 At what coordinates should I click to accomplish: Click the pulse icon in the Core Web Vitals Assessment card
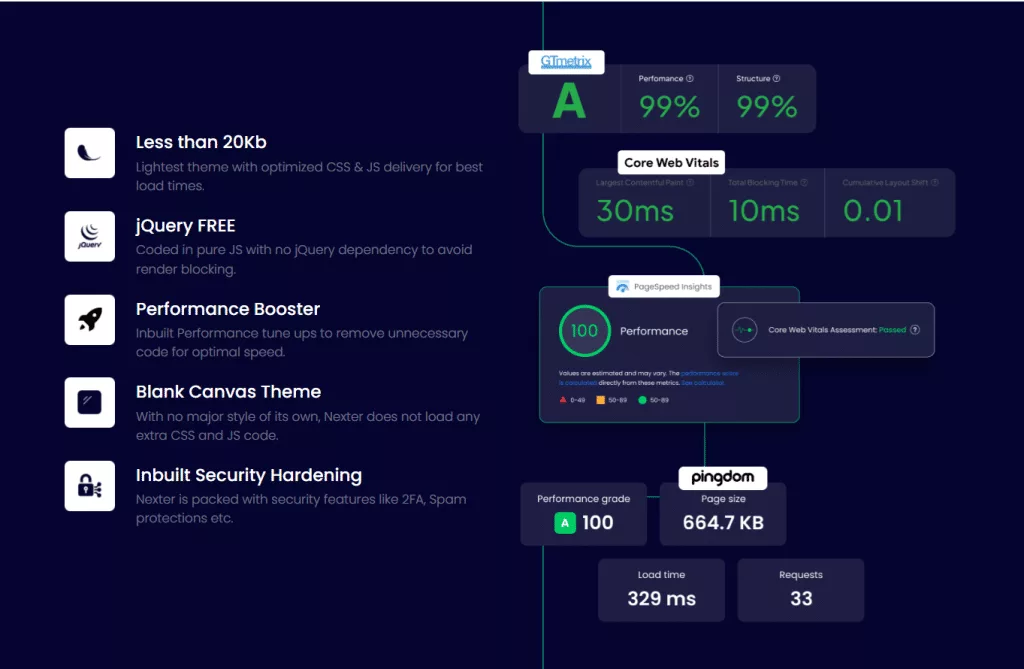(744, 330)
